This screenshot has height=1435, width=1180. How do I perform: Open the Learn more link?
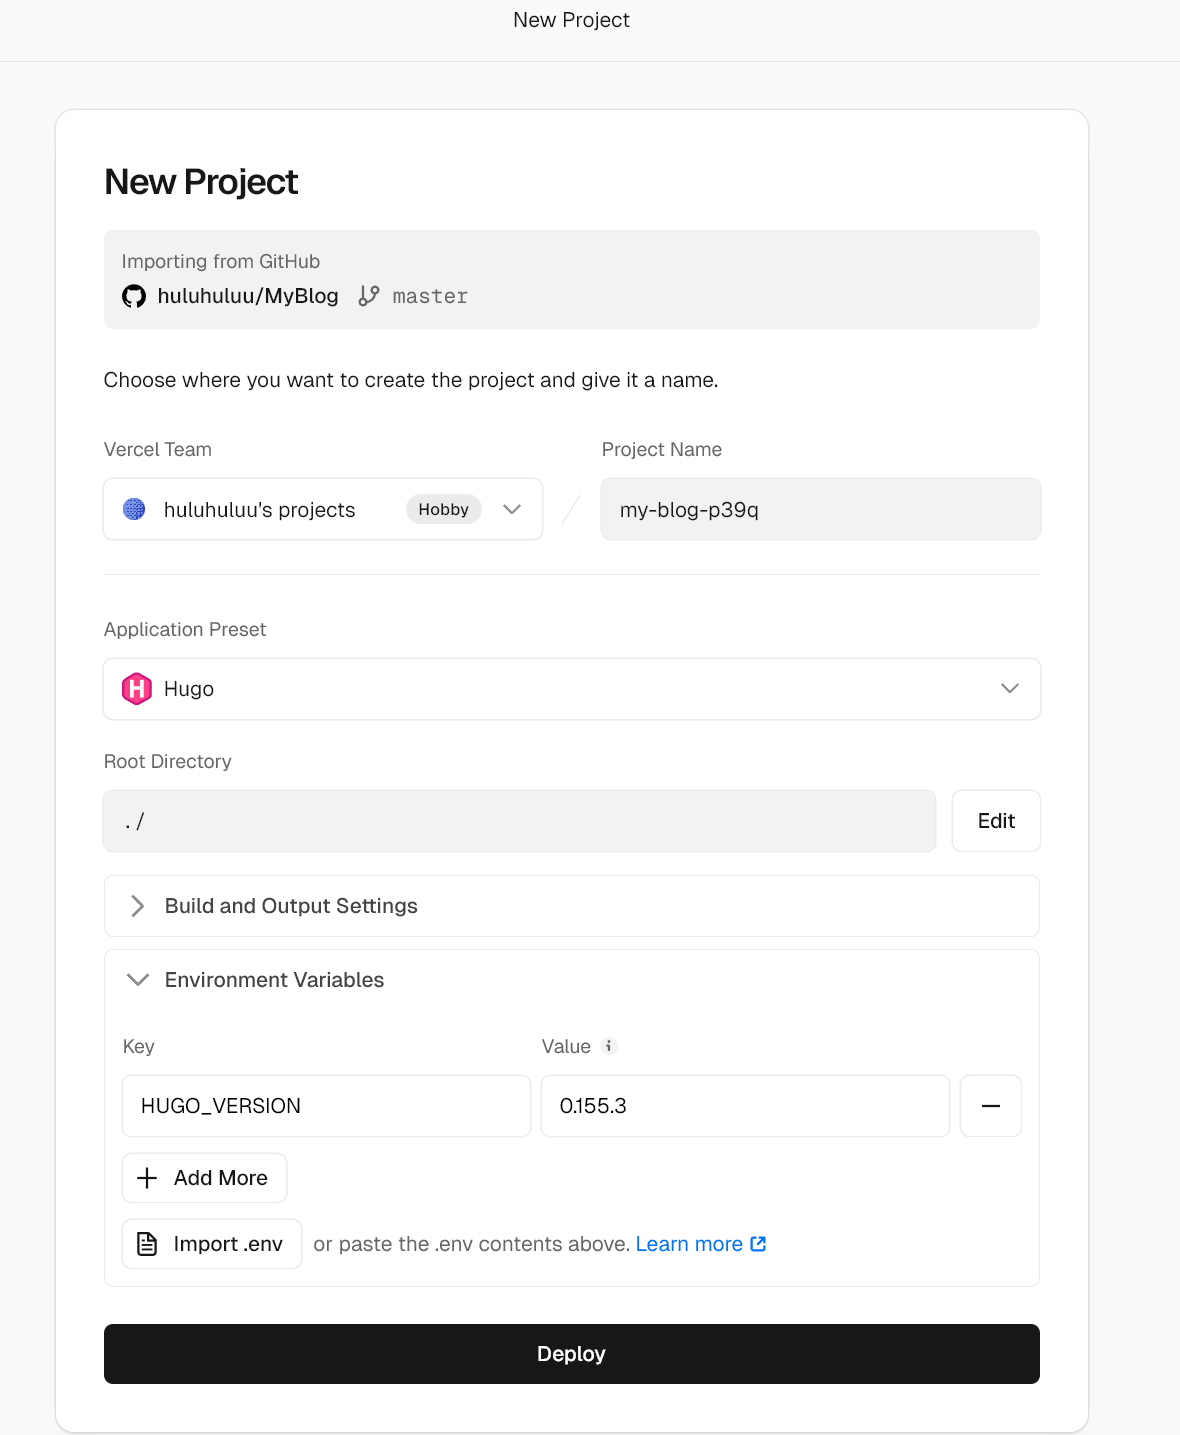point(689,1244)
